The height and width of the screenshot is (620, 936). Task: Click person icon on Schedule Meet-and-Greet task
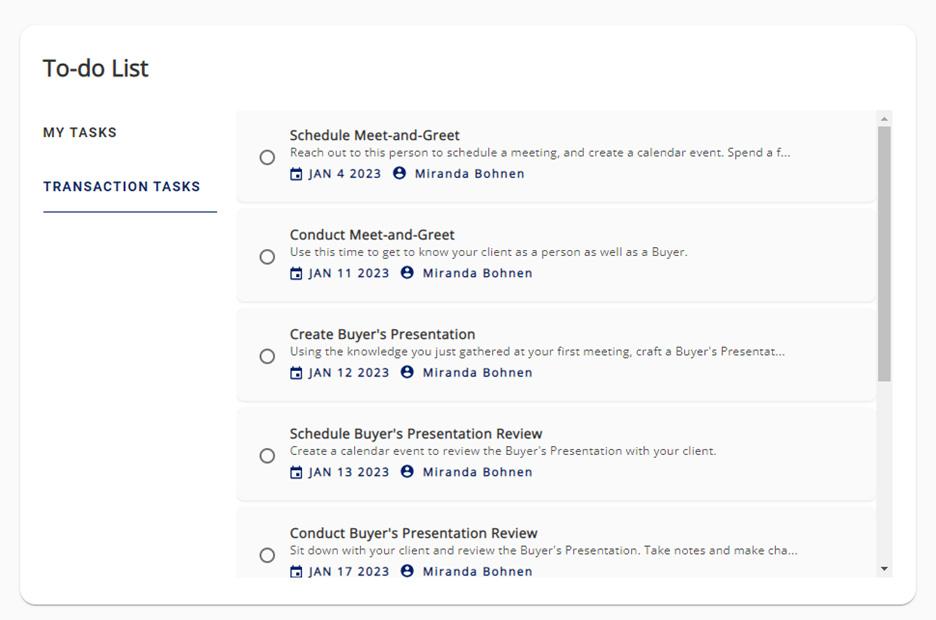(x=399, y=173)
